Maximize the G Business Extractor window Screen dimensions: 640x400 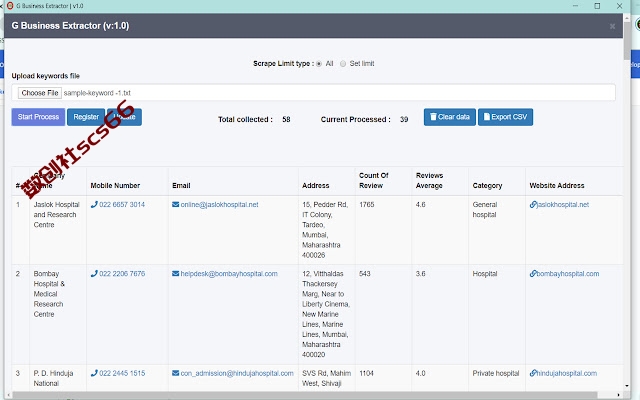(x=597, y=6)
